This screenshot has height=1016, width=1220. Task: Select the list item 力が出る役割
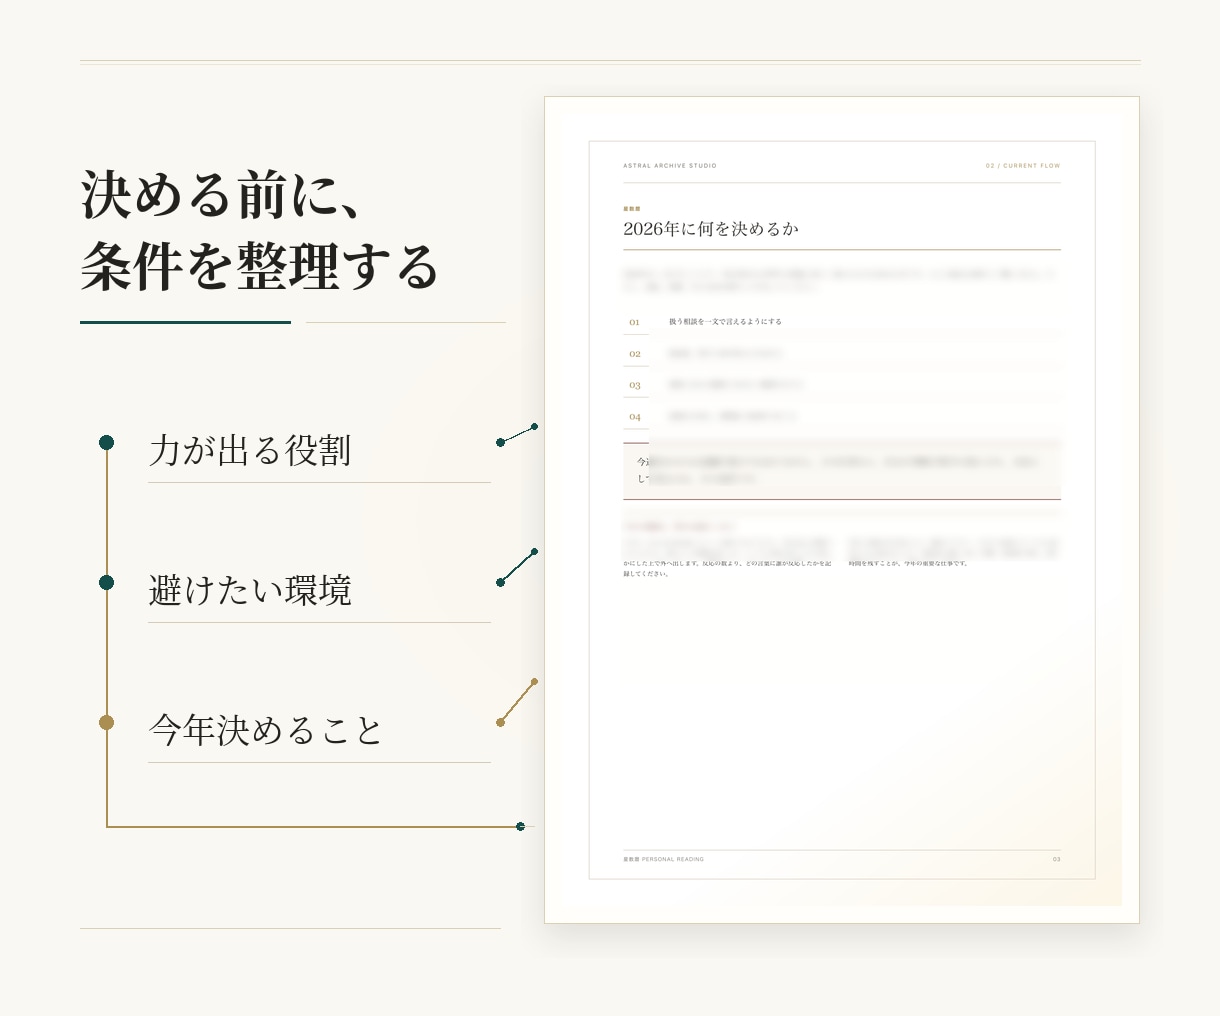250,450
